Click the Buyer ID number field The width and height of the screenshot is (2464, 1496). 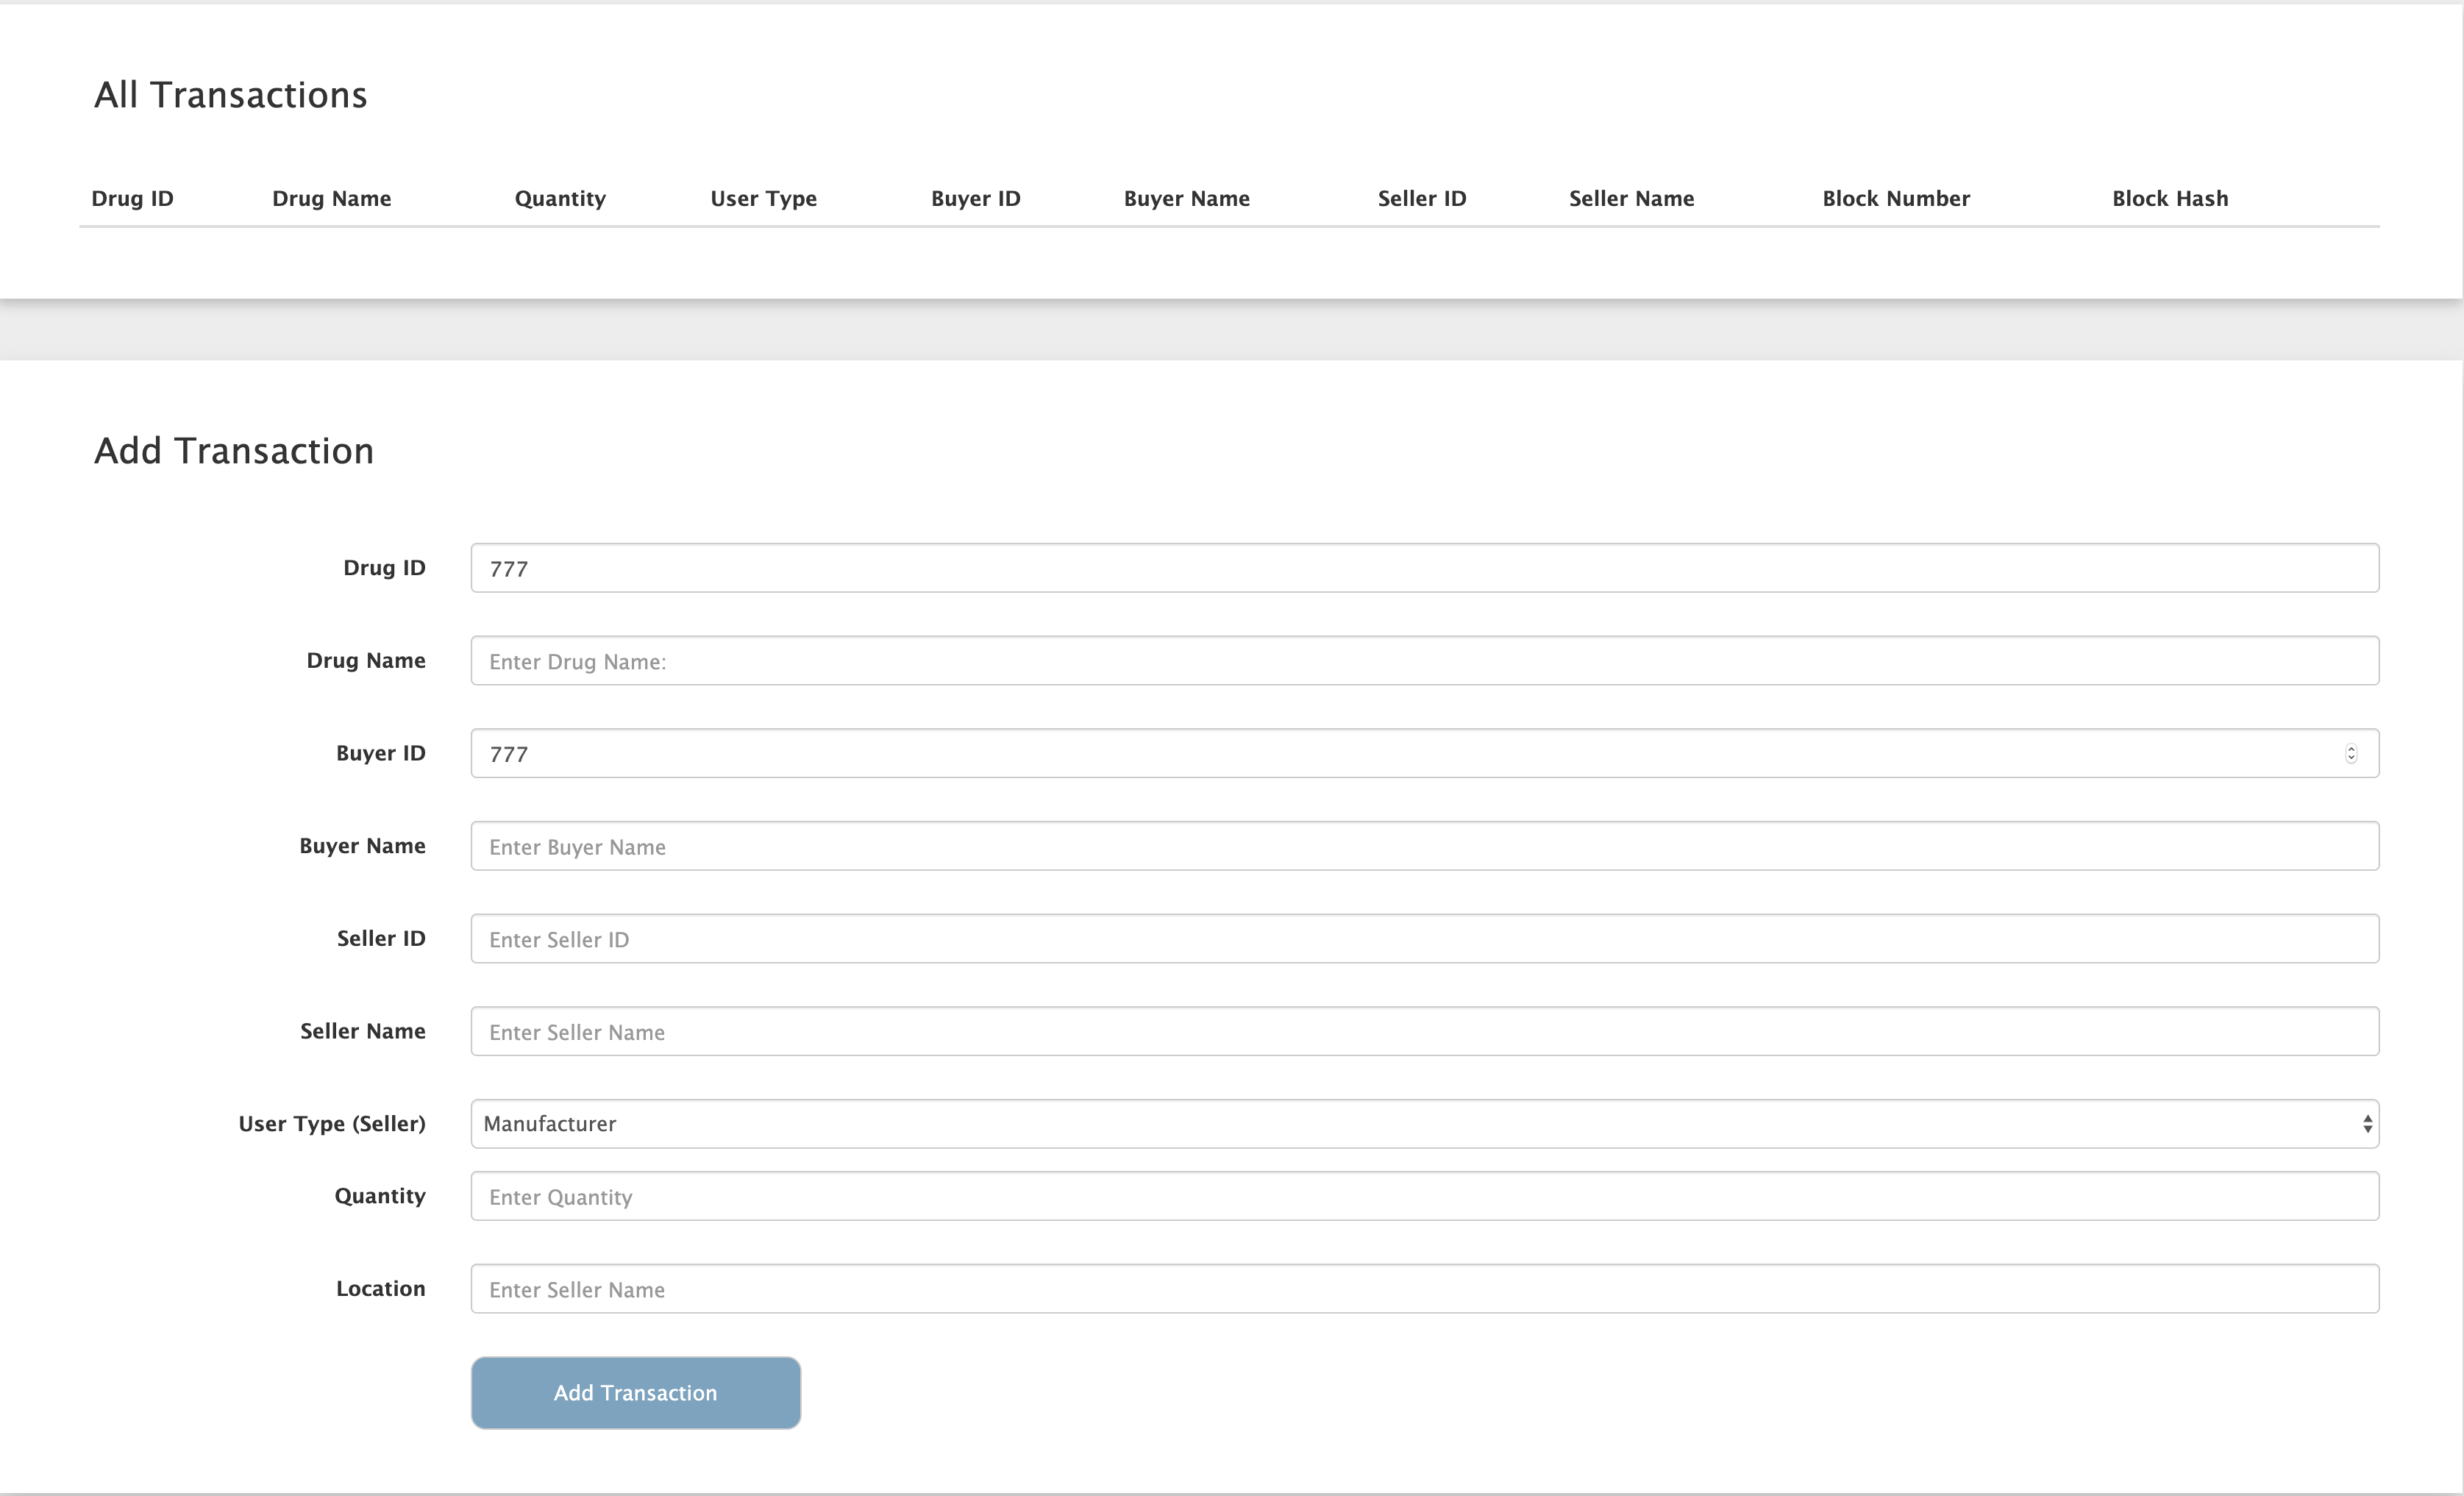[x=1400, y=754]
